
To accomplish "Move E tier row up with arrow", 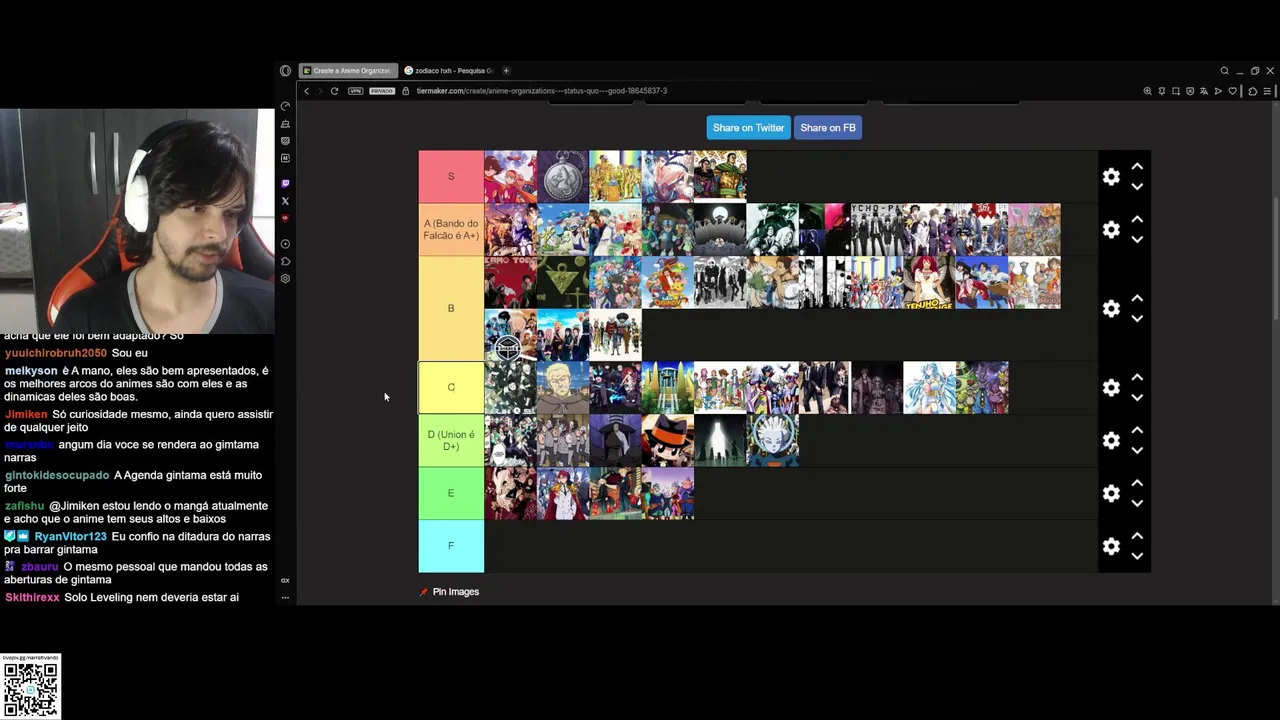I will tap(1137, 483).
